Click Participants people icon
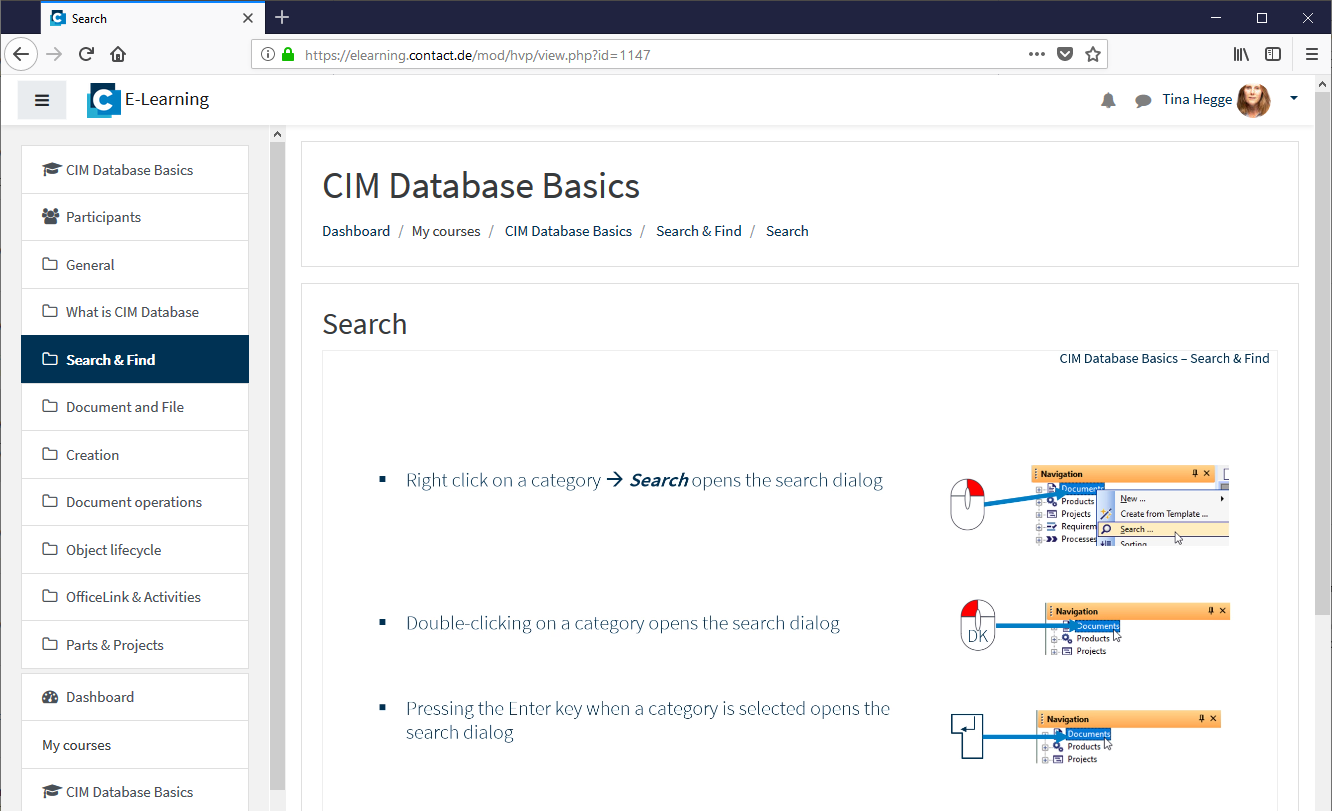The height and width of the screenshot is (811, 1332). [50, 217]
